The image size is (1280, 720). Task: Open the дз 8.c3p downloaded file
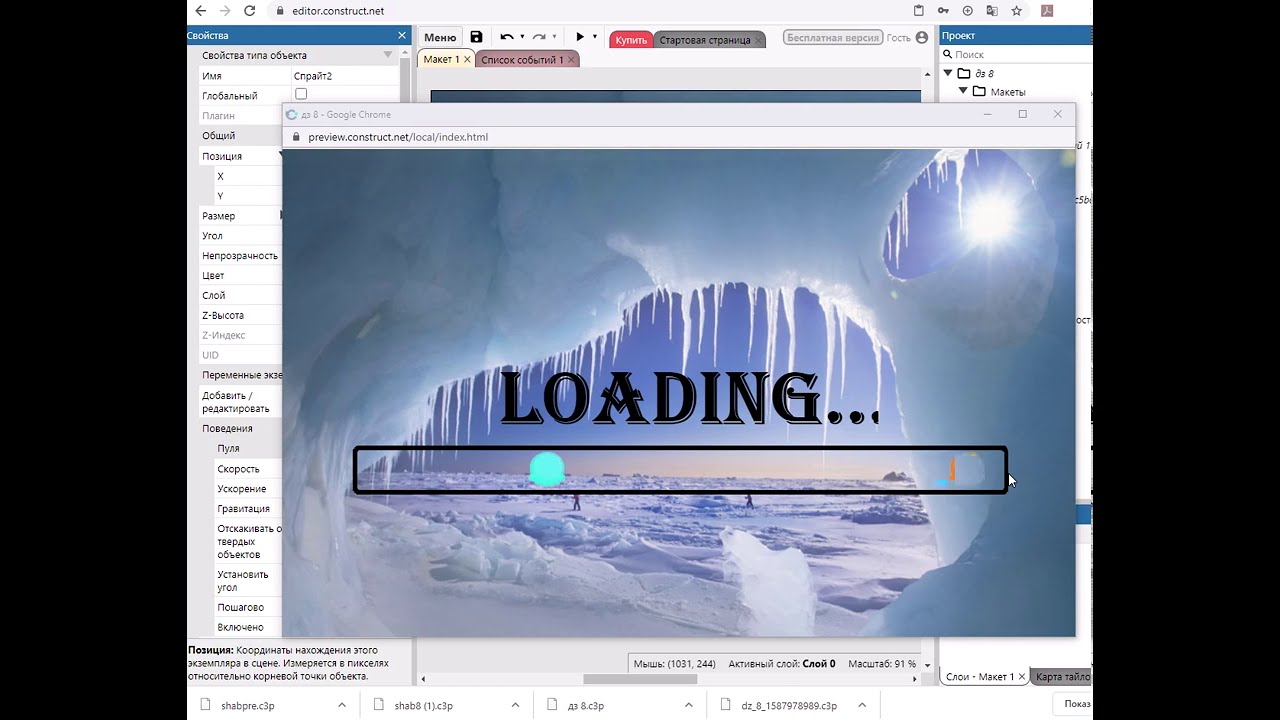pyautogui.click(x=586, y=705)
